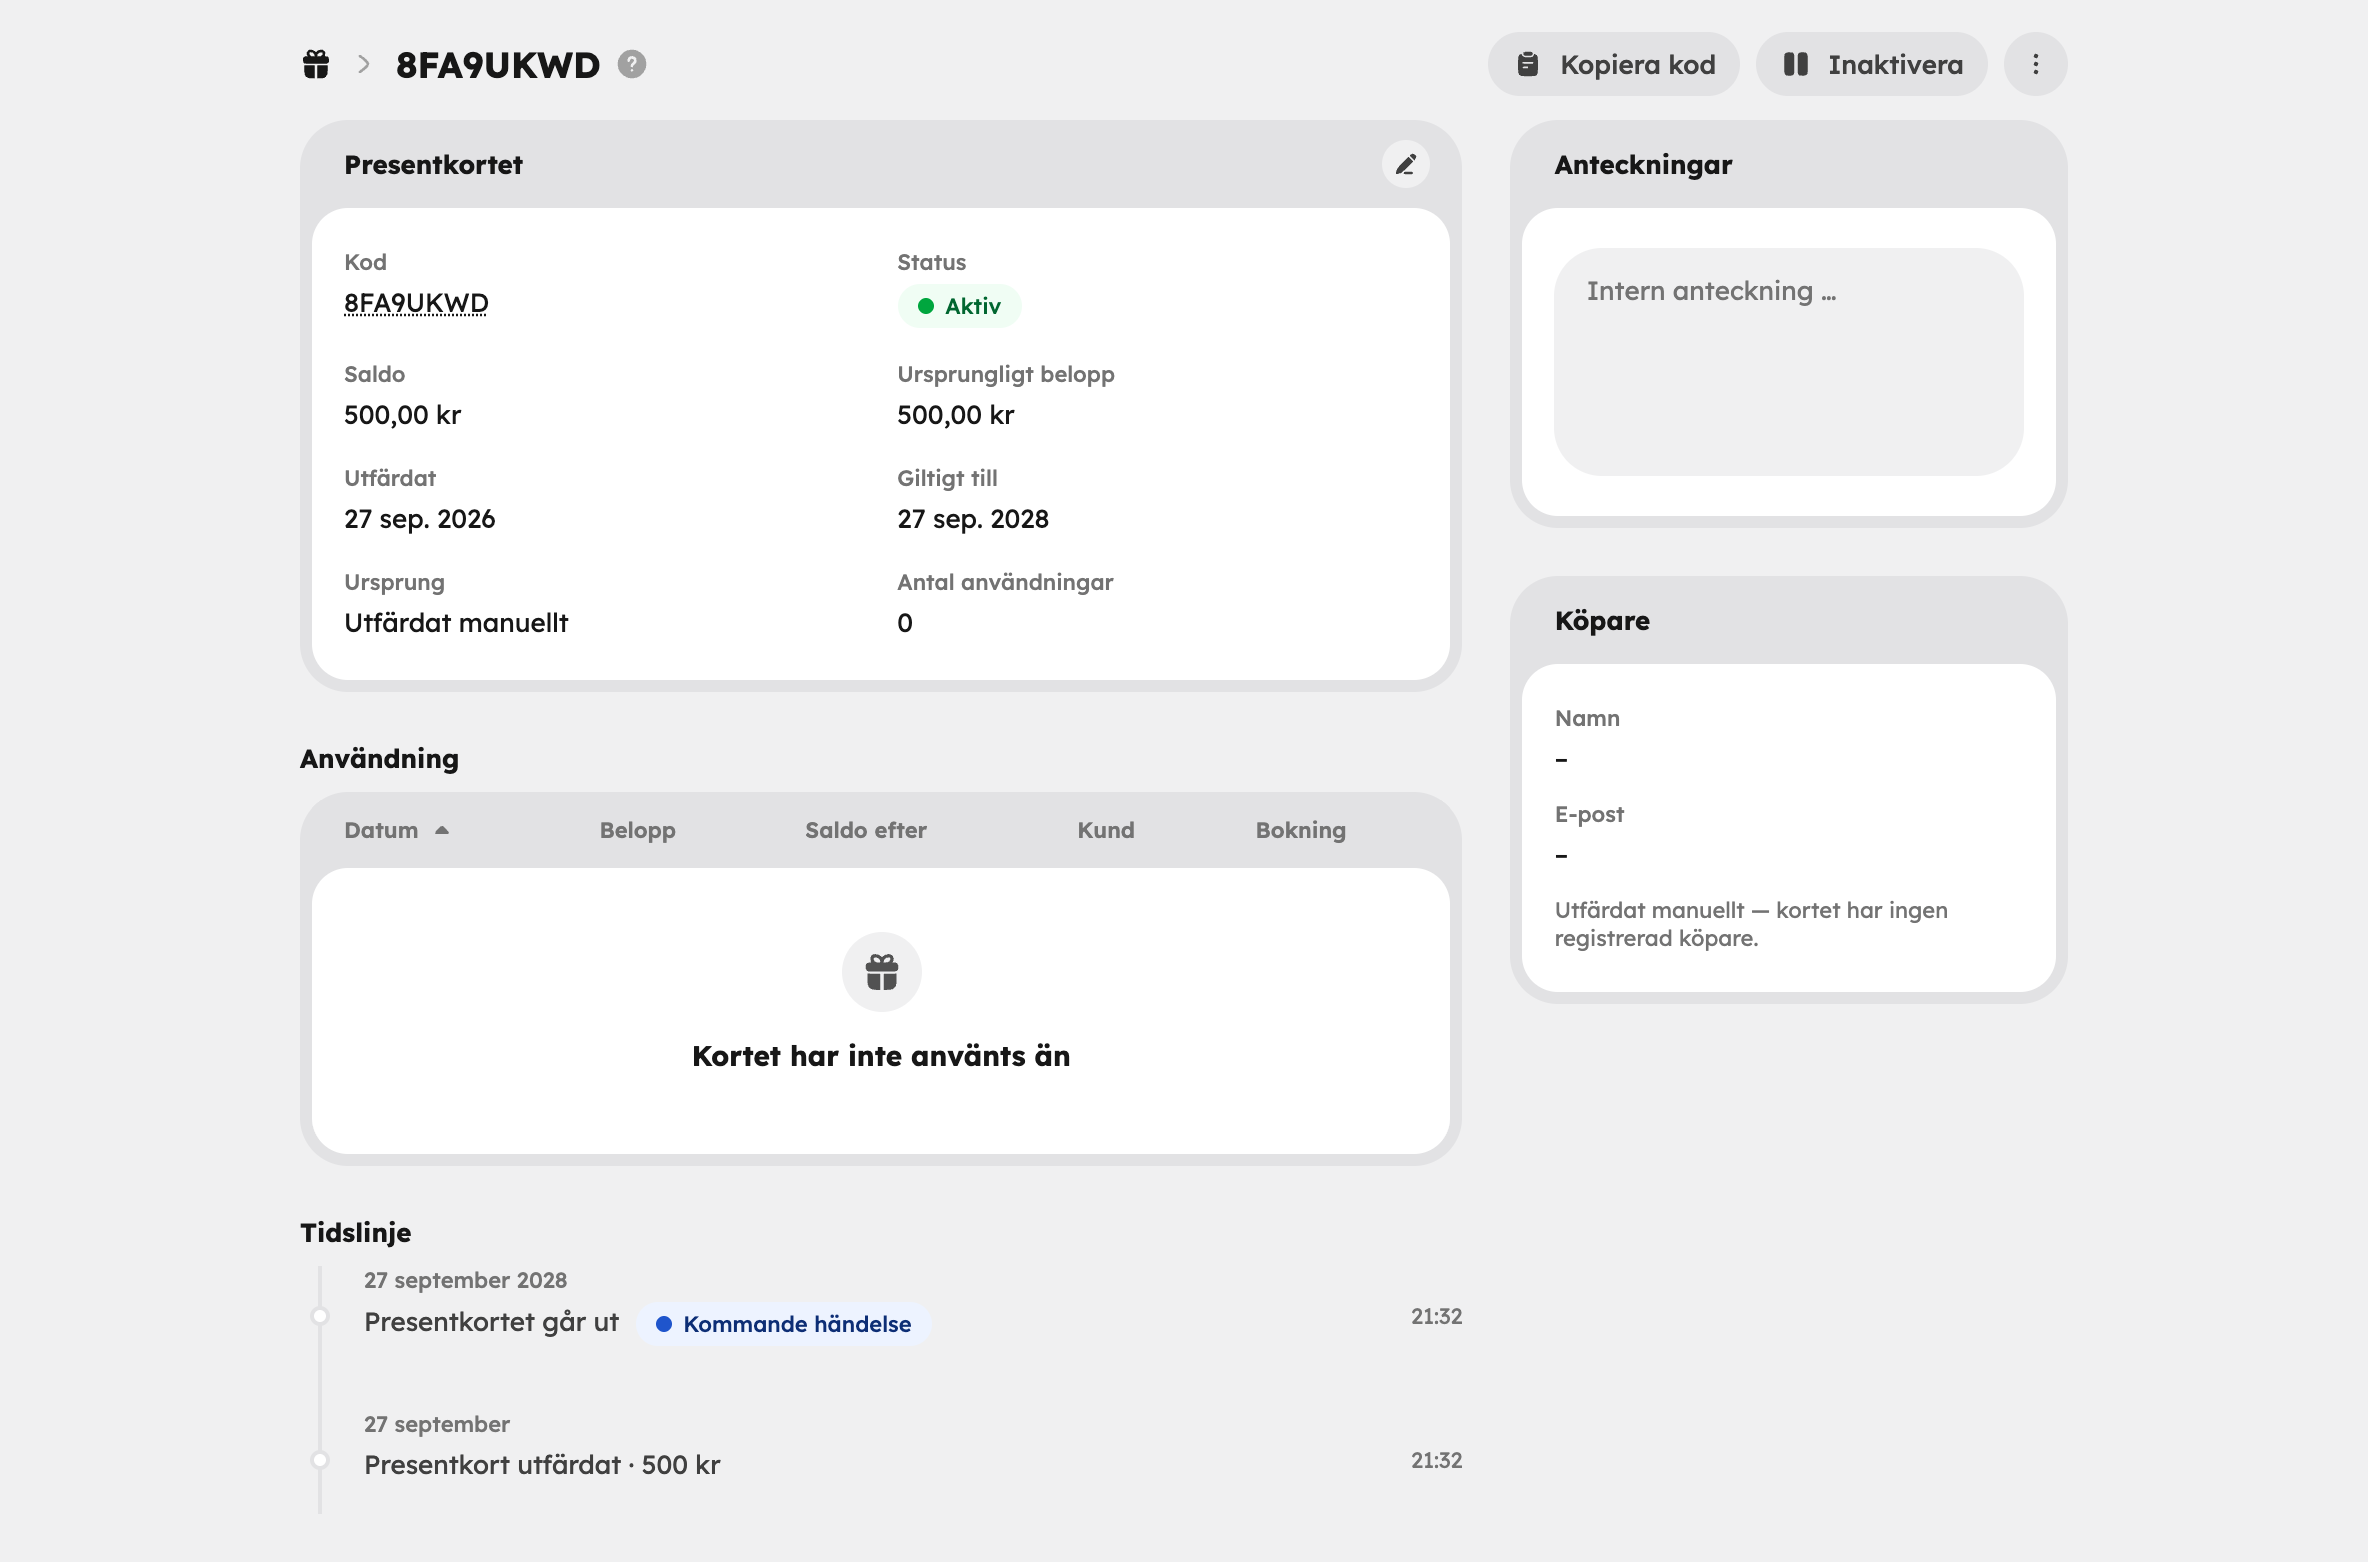The height and width of the screenshot is (1562, 2368).
Task: Click the Saldo value 500,00 kr
Action: pyautogui.click(x=402, y=415)
